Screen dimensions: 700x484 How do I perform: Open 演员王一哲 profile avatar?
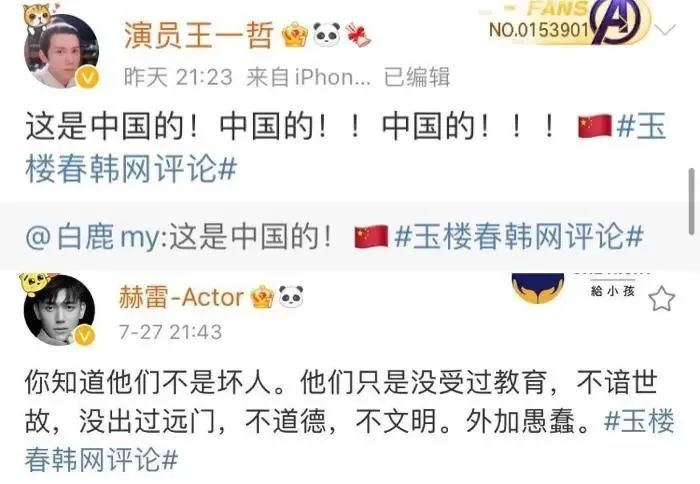tap(62, 51)
